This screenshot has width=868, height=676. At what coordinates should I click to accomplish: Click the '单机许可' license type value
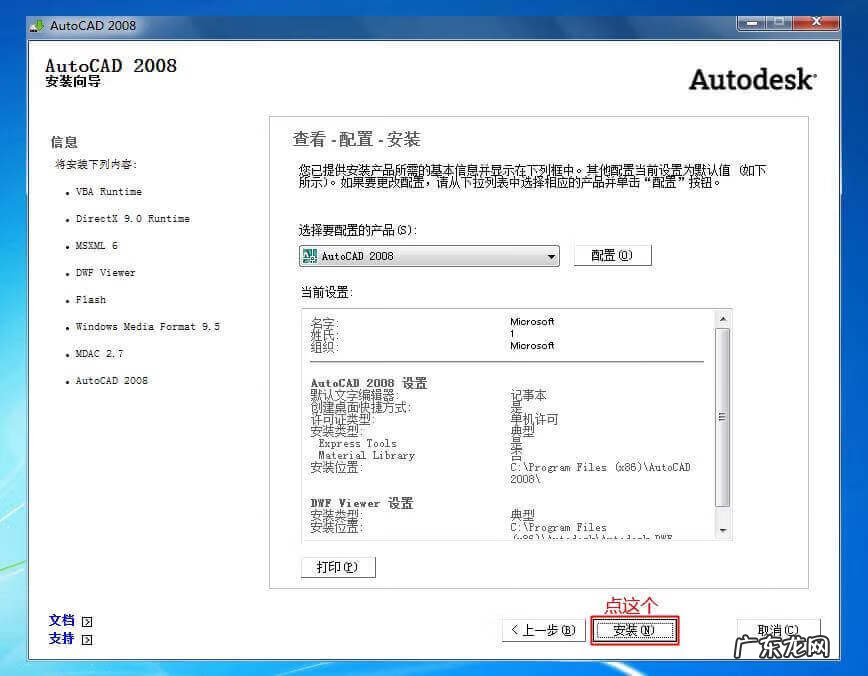(534, 419)
